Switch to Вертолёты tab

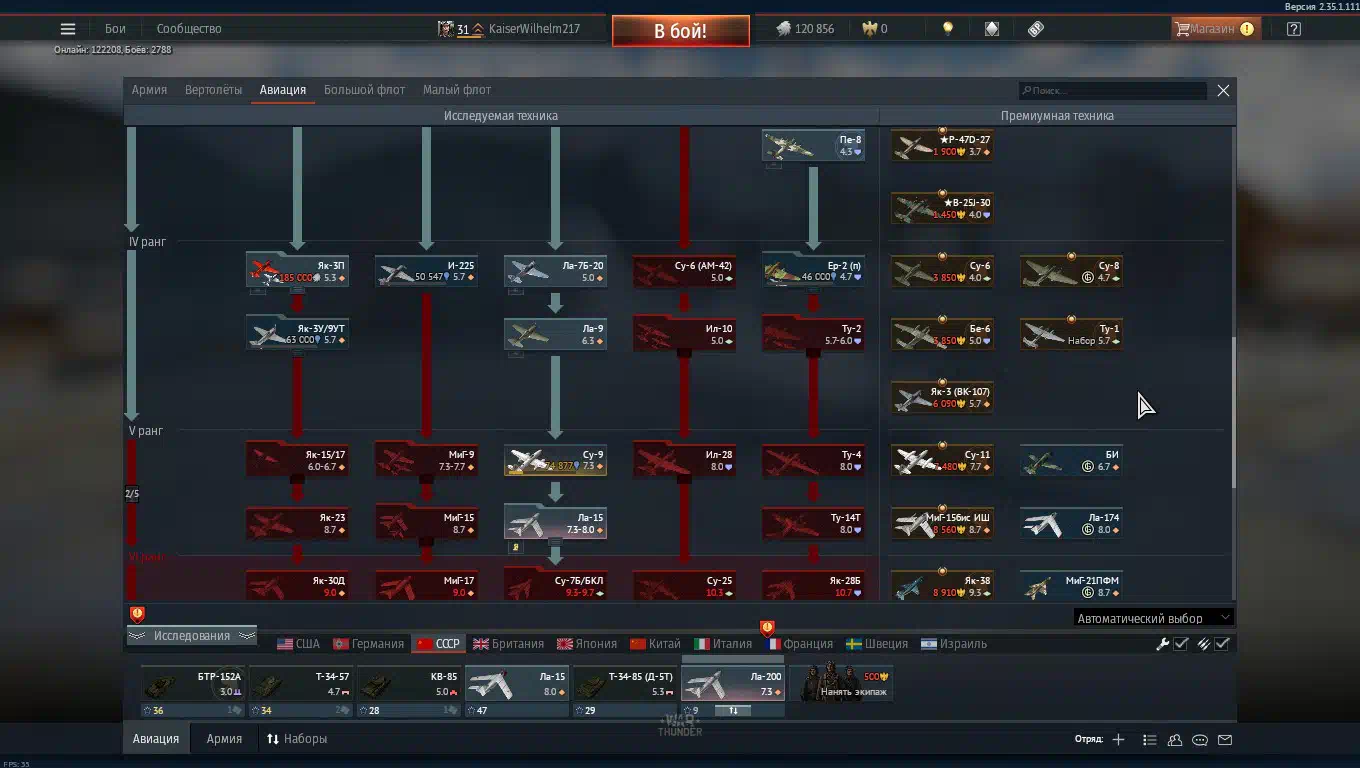tap(213, 90)
